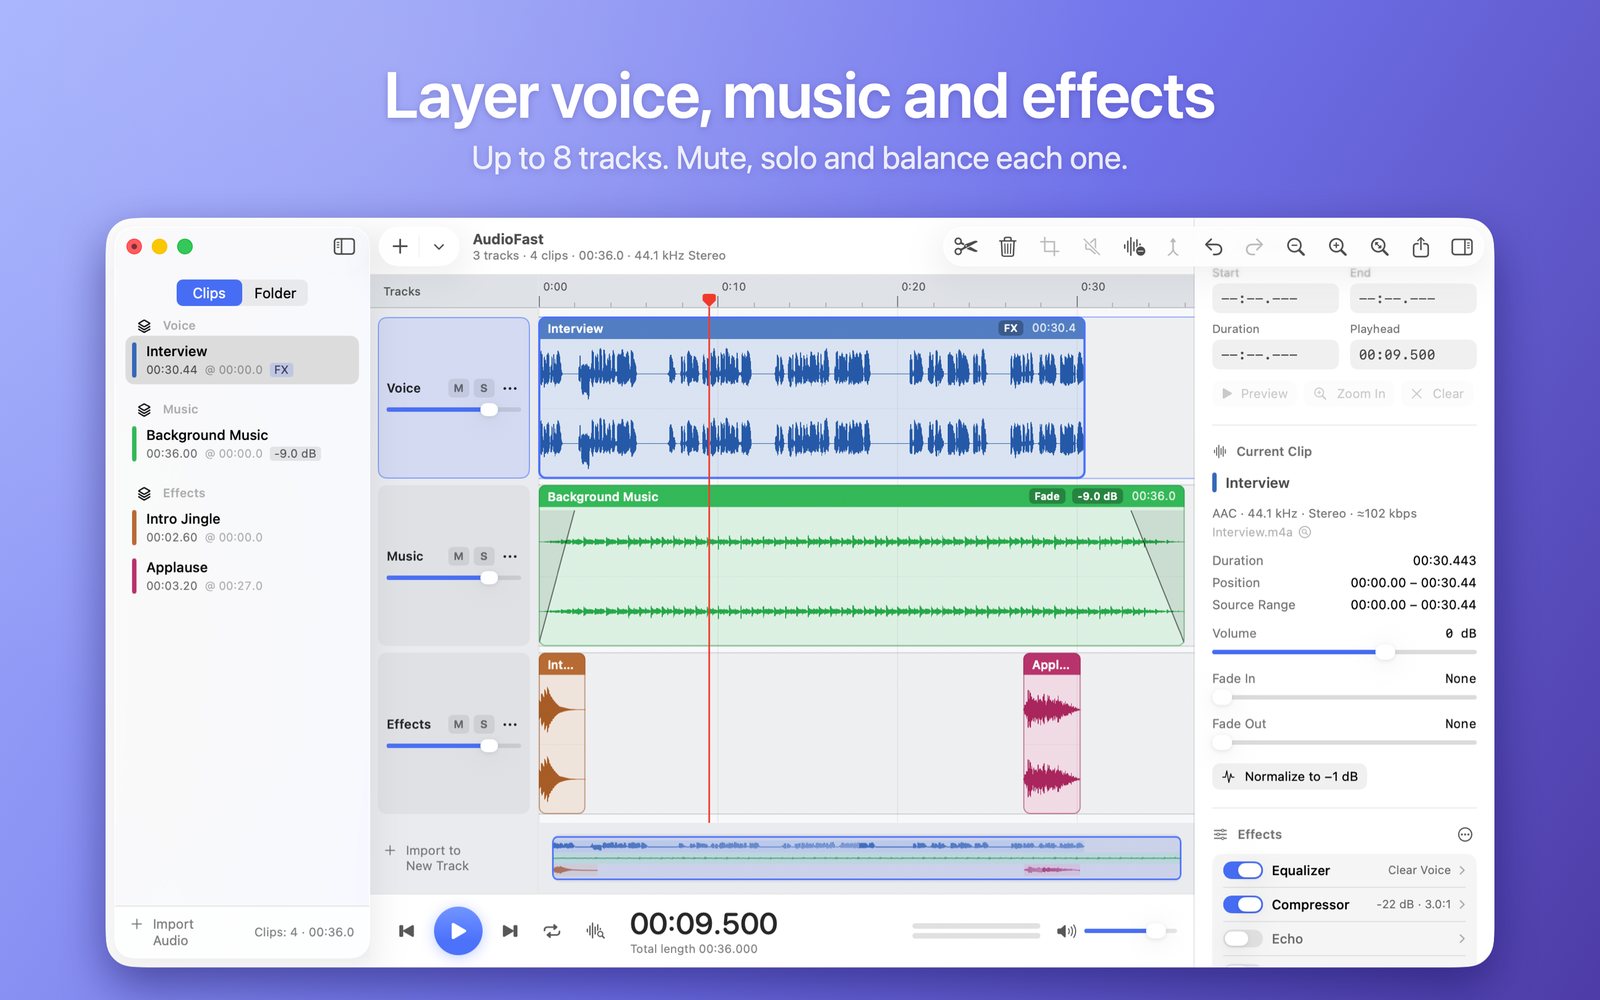
Task: Zoom in the timeline toolbar magnifier
Action: (x=1337, y=246)
